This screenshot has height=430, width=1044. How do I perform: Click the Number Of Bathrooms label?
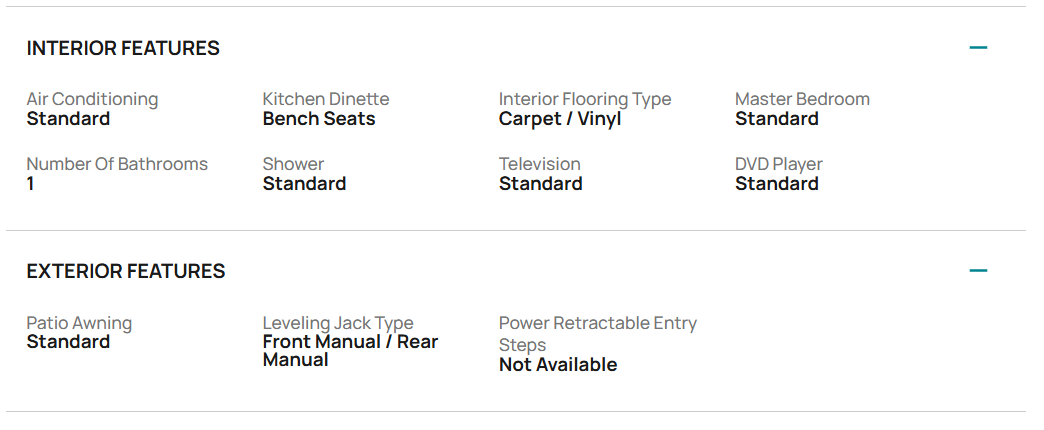click(x=117, y=164)
